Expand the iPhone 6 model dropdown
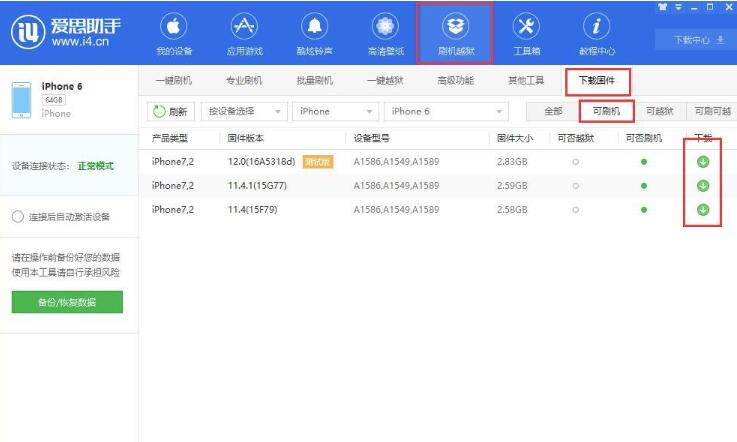The width and height of the screenshot is (737, 442). (446, 111)
